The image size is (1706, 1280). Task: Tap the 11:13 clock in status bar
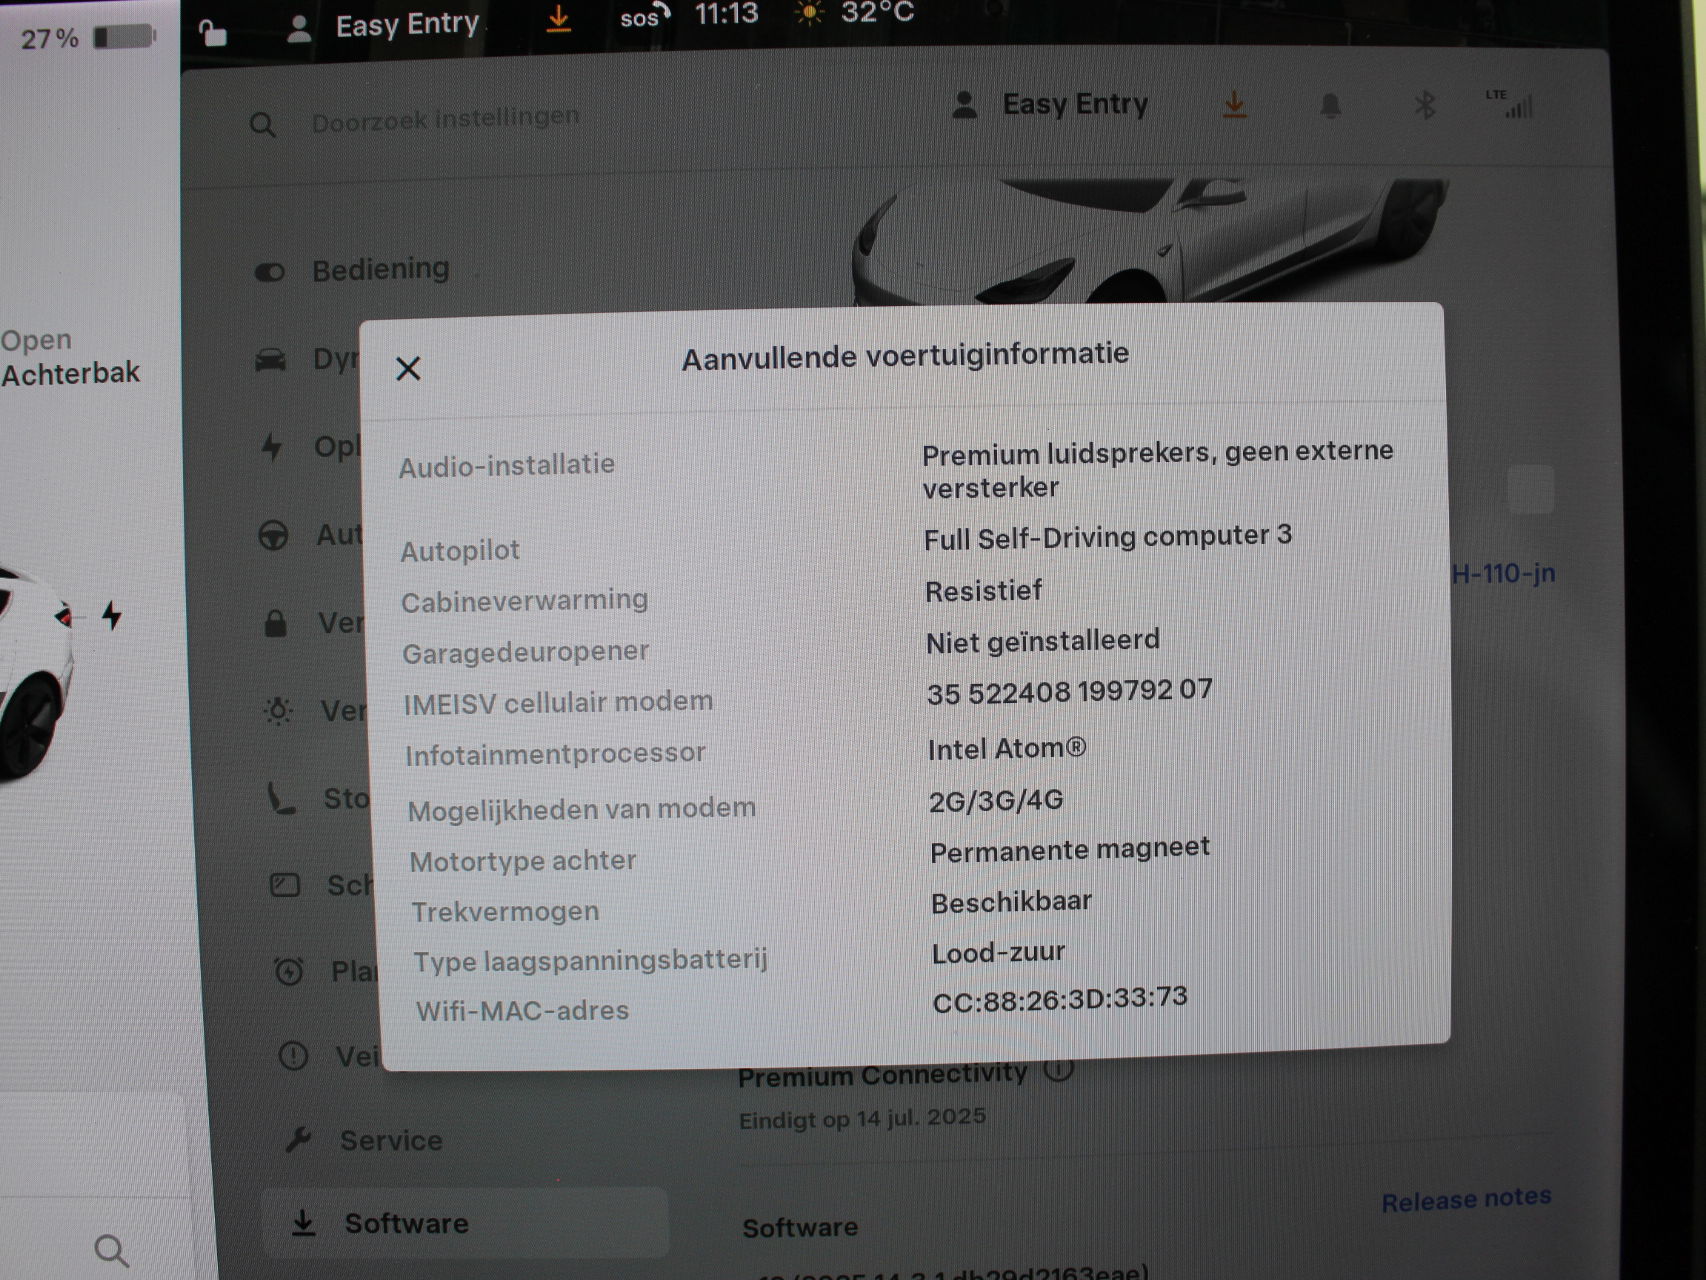[727, 14]
